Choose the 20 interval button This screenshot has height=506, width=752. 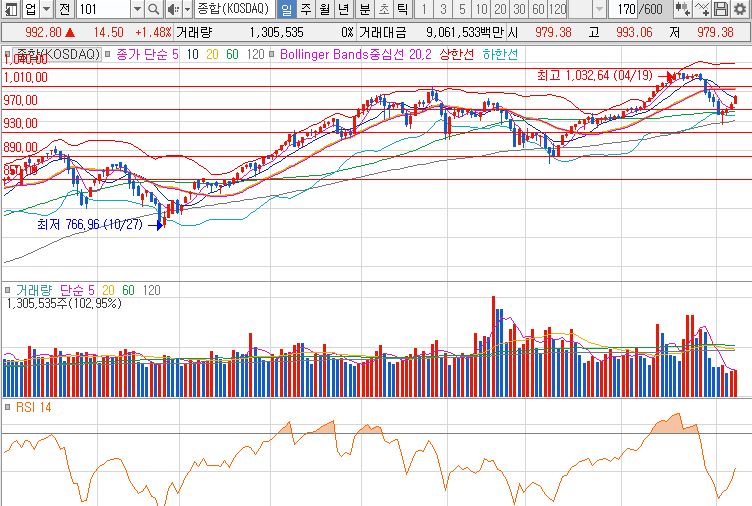(500, 9)
